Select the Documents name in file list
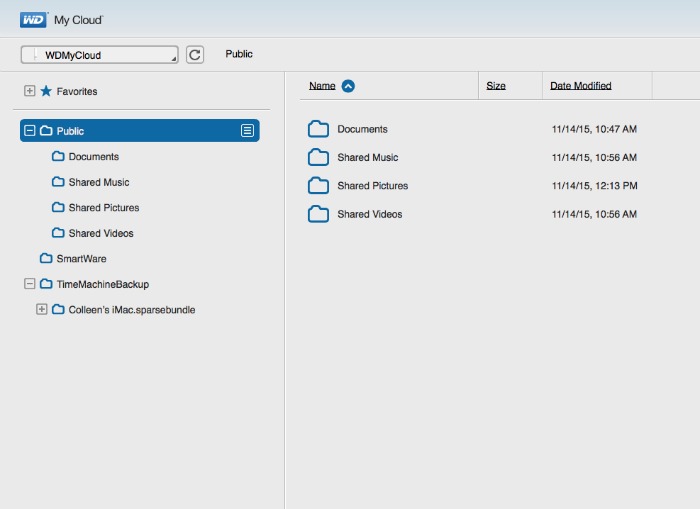The width and height of the screenshot is (700, 509). tap(362, 129)
